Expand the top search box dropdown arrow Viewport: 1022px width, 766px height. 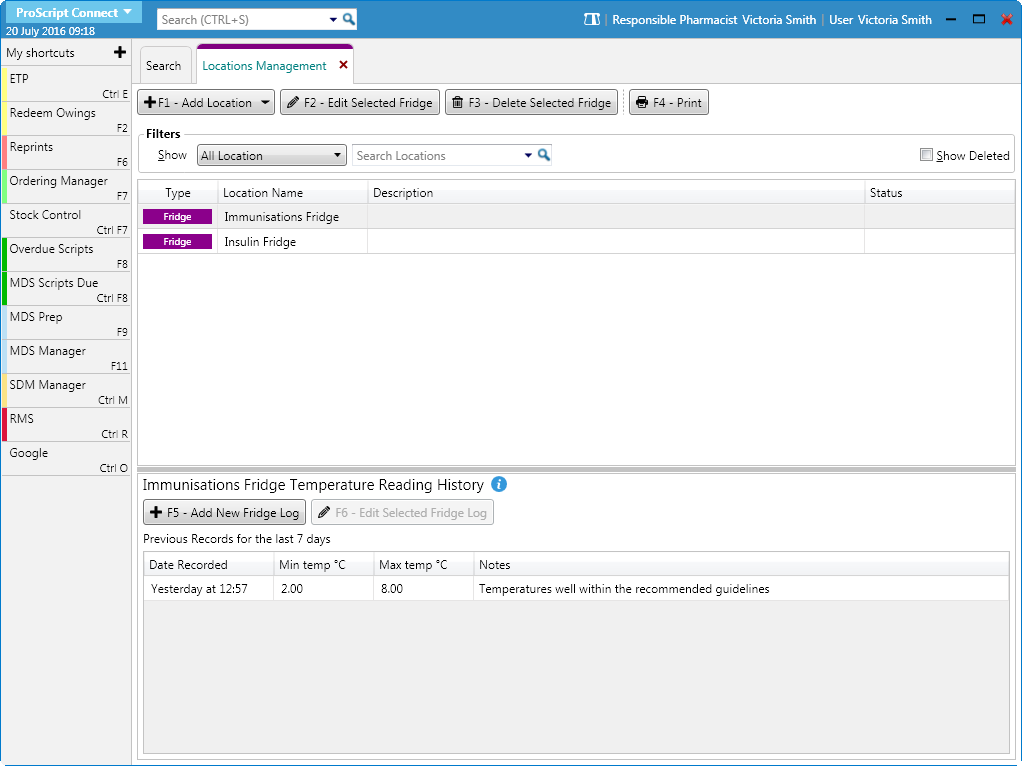point(333,20)
